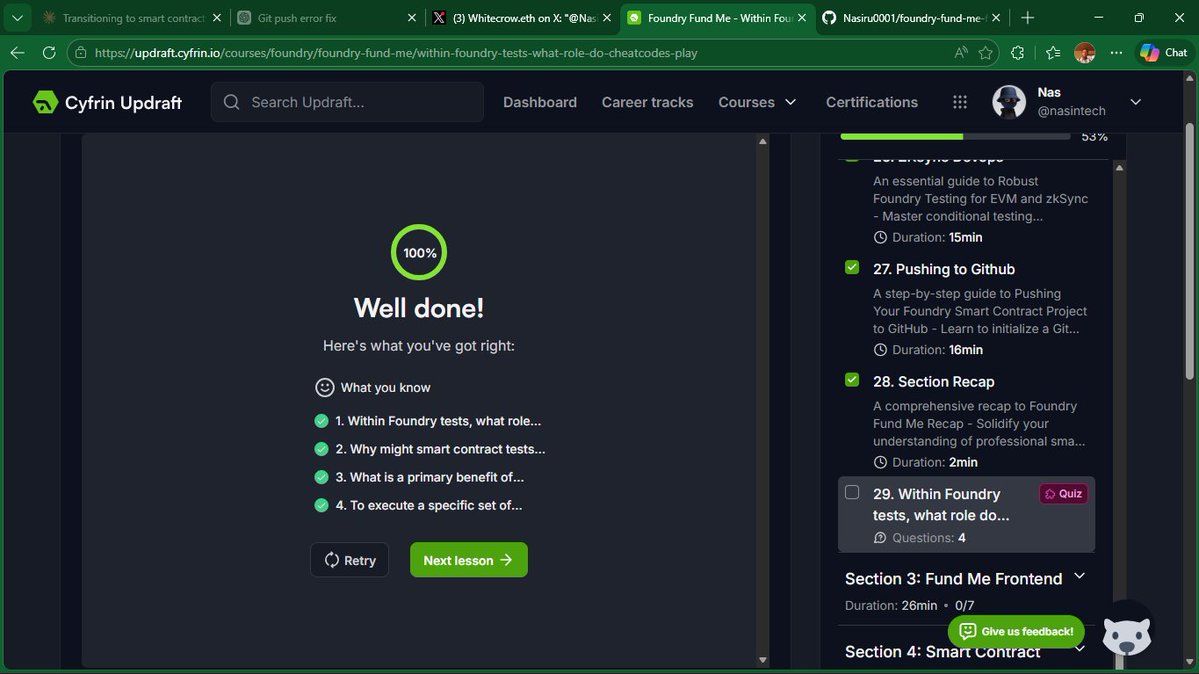Open the apps grid next to Certifications
Image resolution: width=1199 pixels, height=674 pixels.
pos(959,101)
